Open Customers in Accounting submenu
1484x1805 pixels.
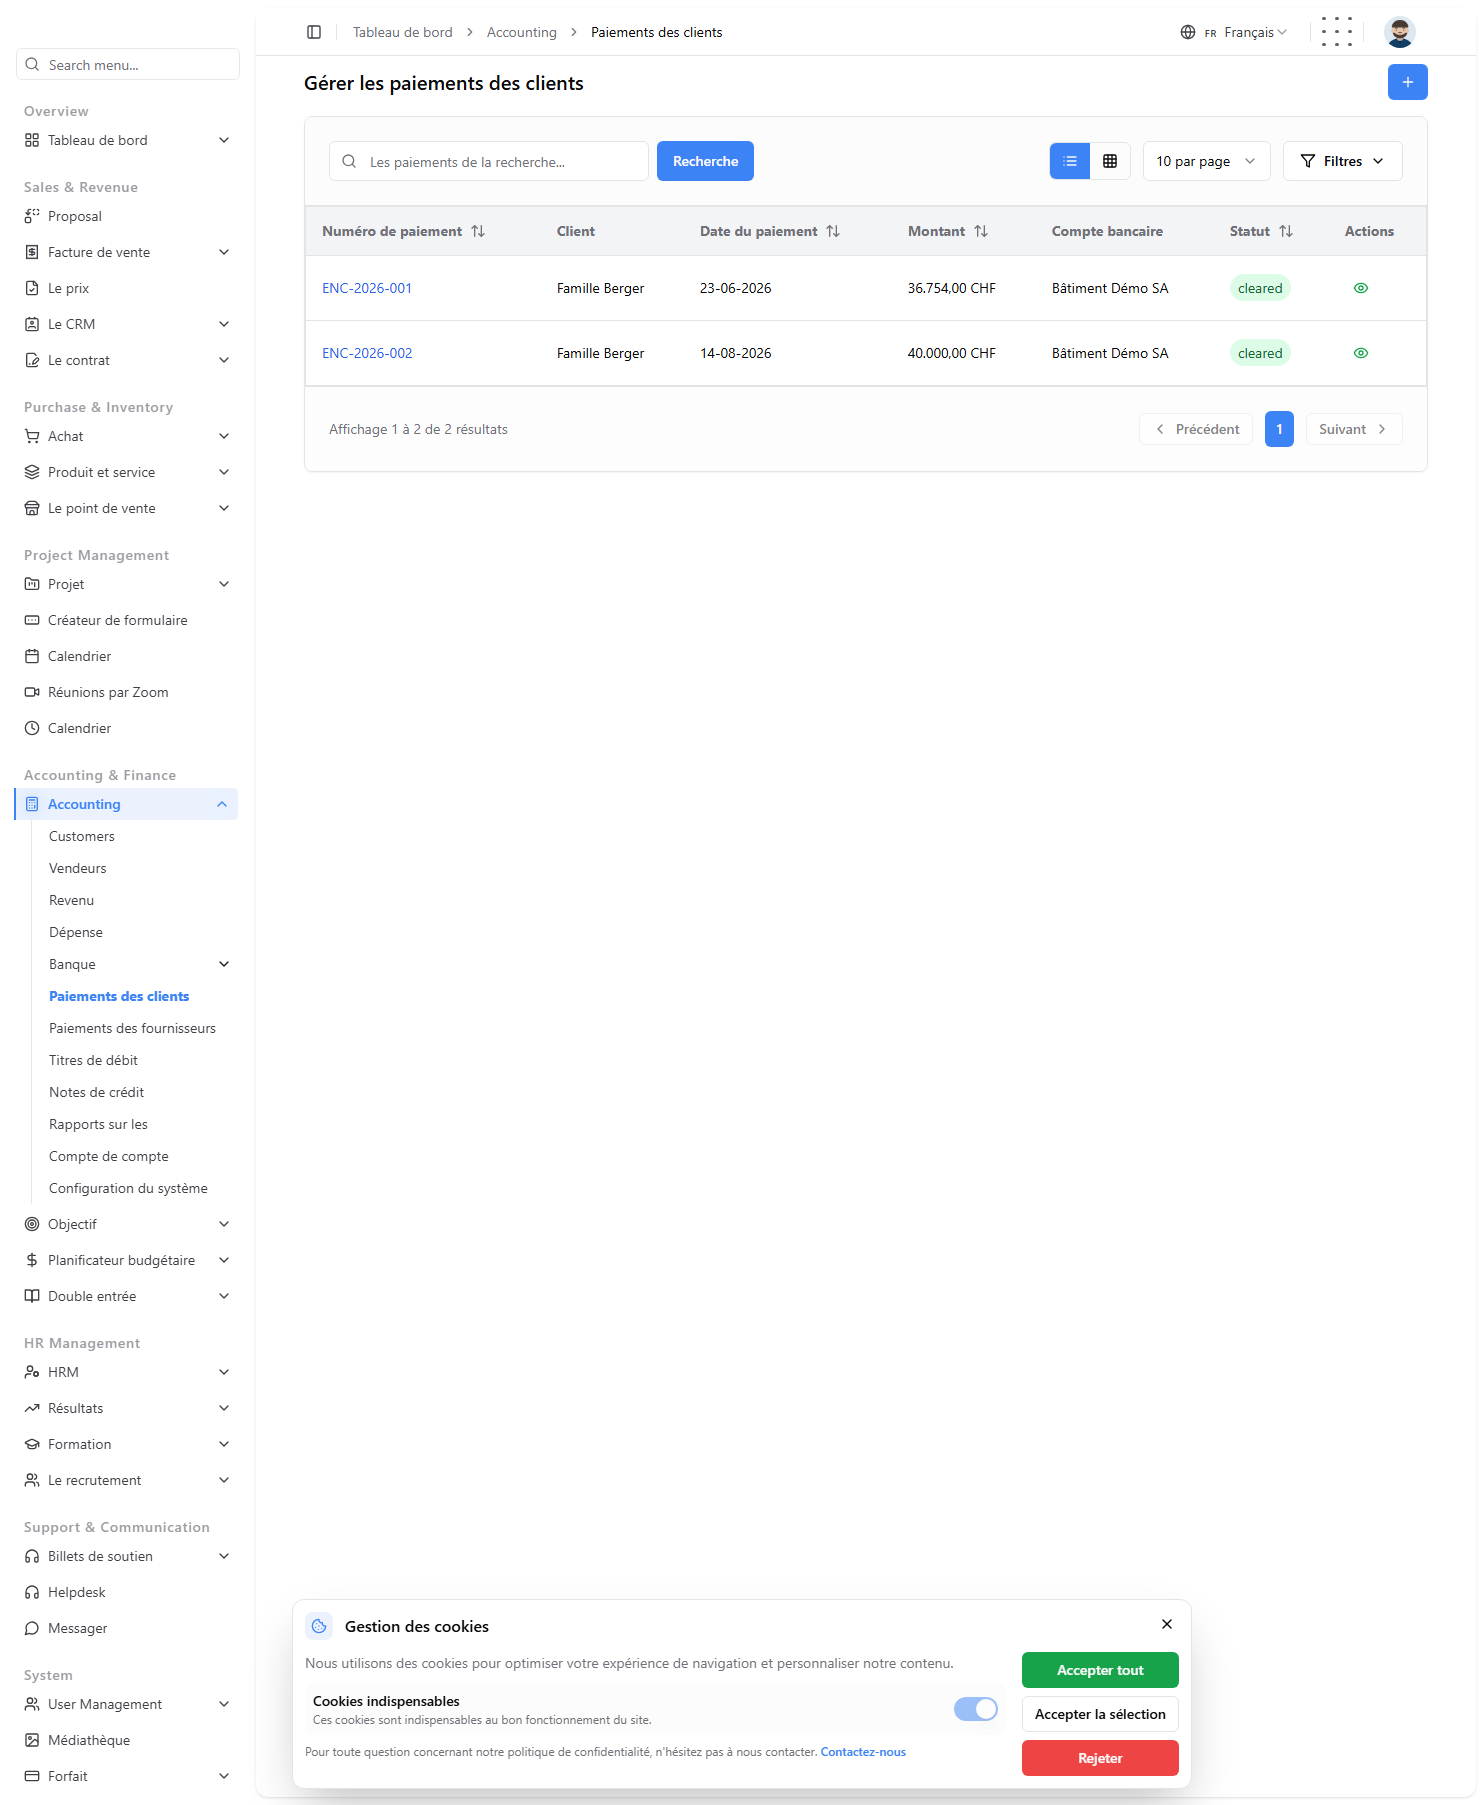pos(82,836)
